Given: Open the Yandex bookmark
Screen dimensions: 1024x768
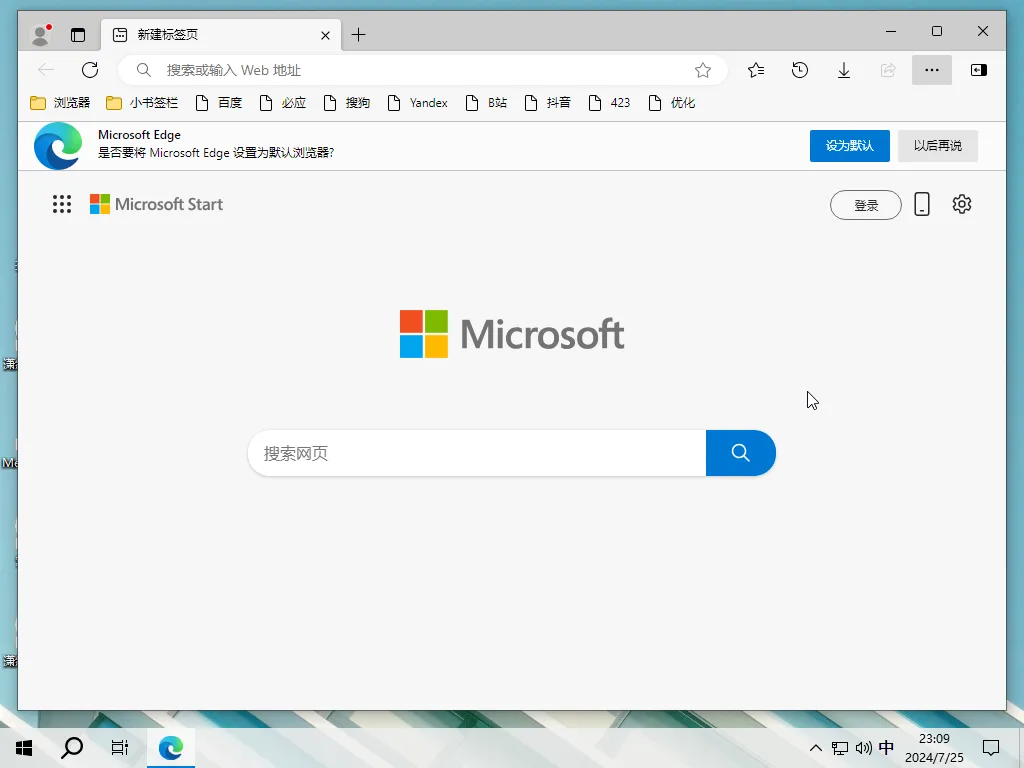Looking at the screenshot, I should pos(418,102).
